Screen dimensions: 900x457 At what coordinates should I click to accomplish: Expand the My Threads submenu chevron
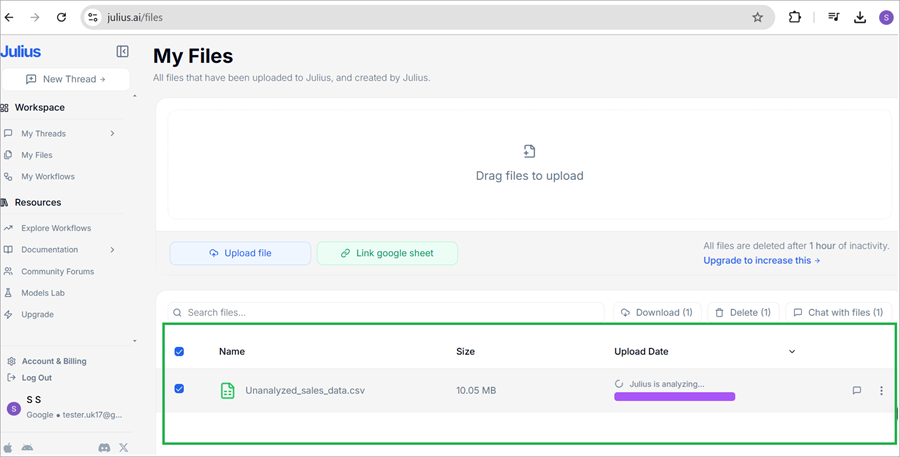112,134
